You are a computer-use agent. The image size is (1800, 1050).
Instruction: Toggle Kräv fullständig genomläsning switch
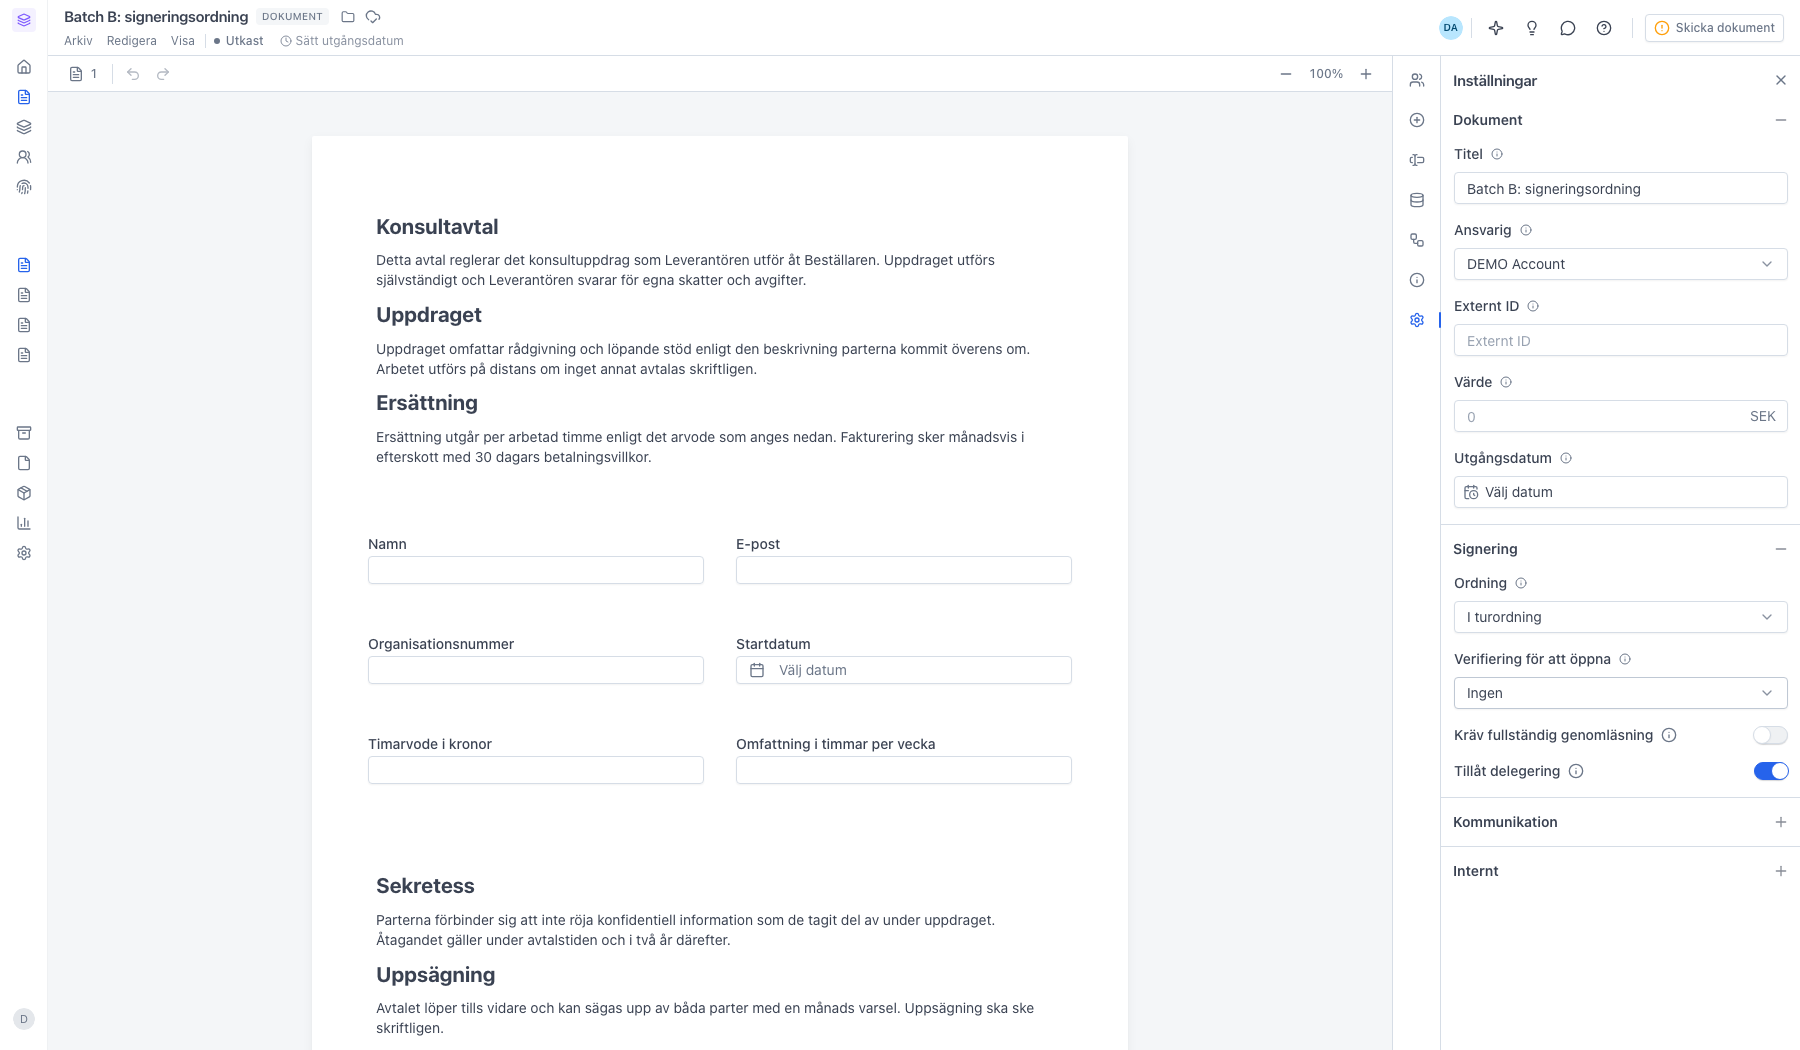(1770, 735)
